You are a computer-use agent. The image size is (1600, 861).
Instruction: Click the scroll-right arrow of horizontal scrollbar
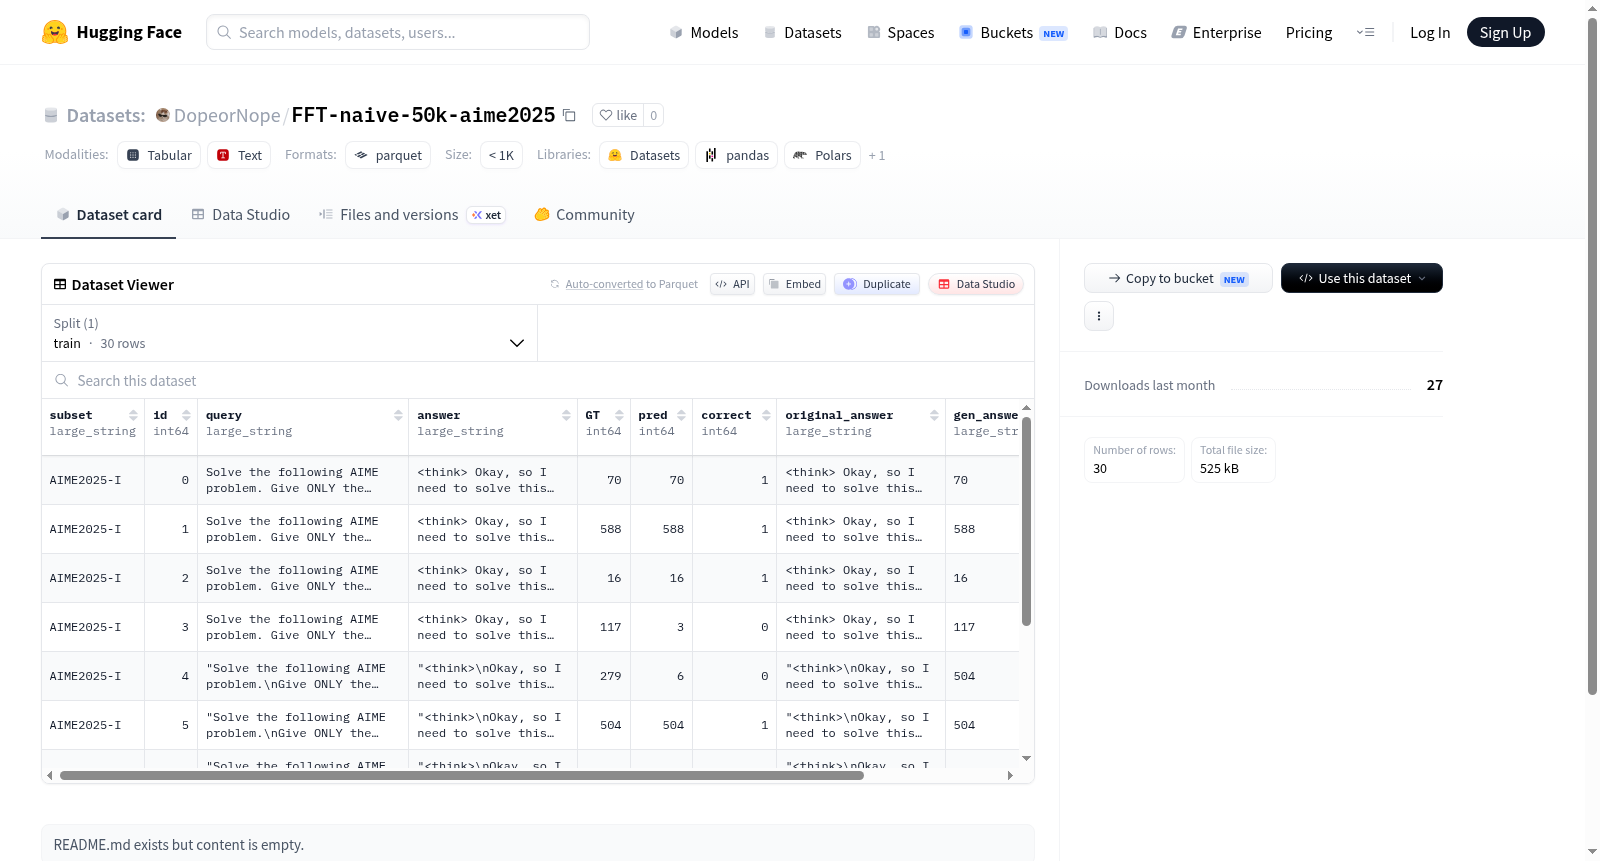(x=1010, y=775)
